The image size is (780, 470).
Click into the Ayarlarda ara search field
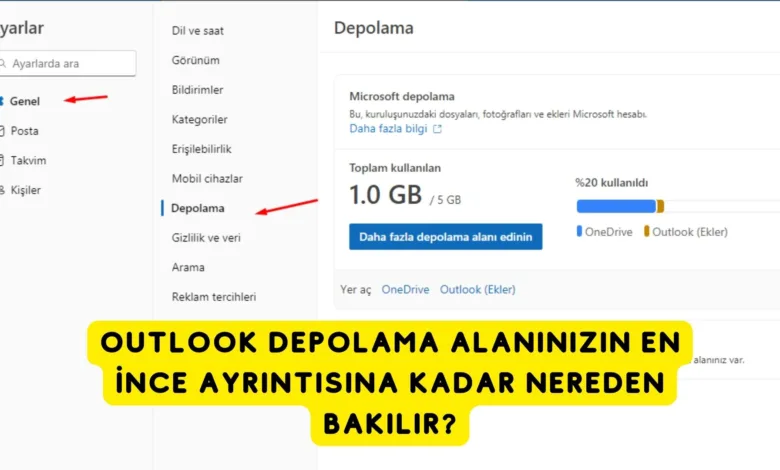68,64
